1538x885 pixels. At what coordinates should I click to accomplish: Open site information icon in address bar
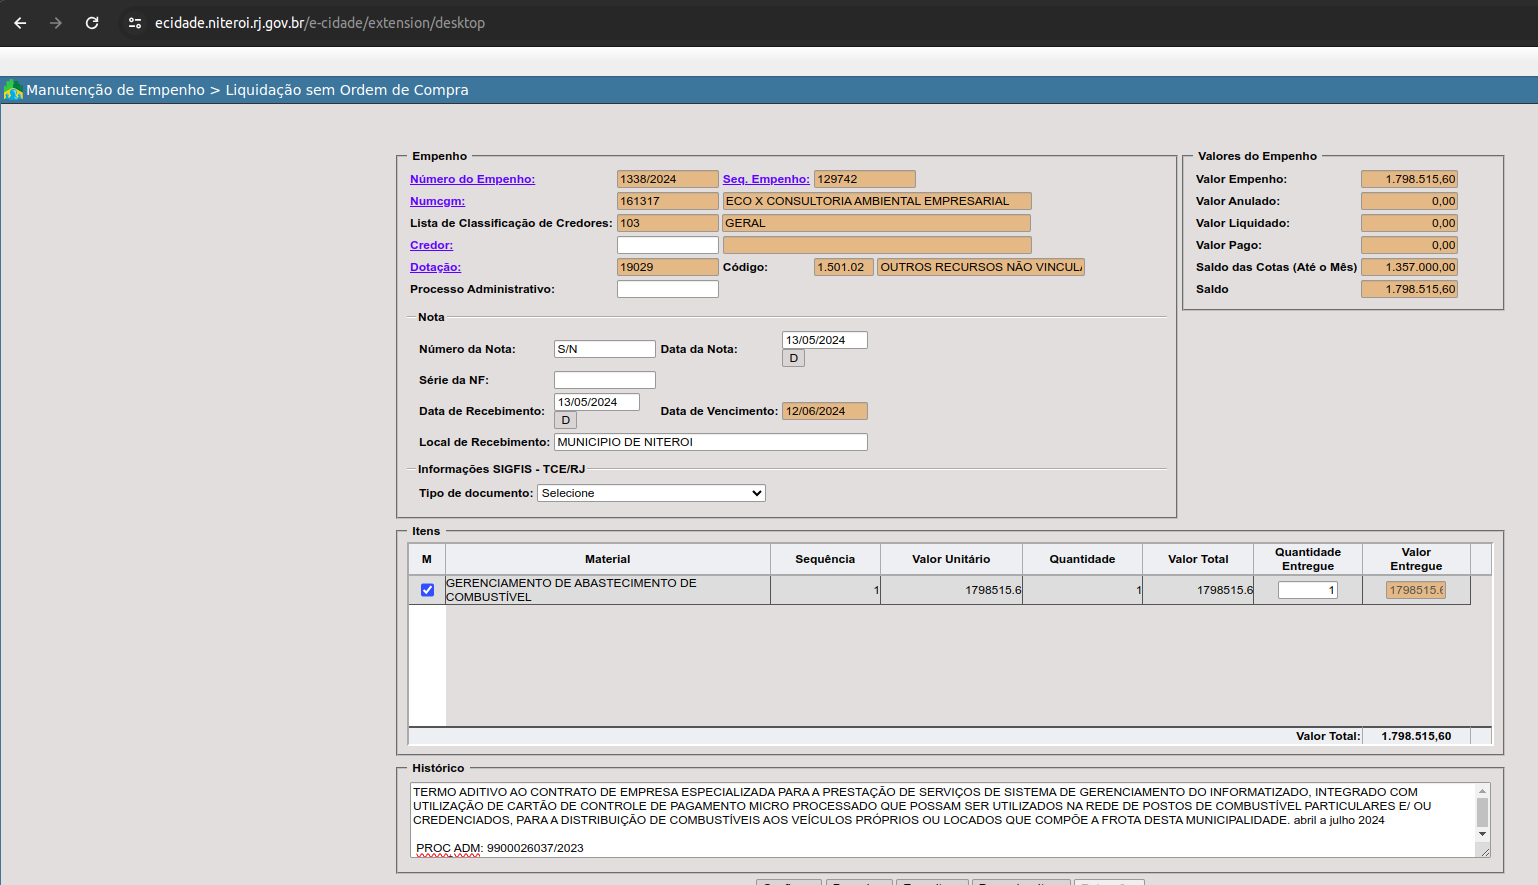tap(135, 23)
